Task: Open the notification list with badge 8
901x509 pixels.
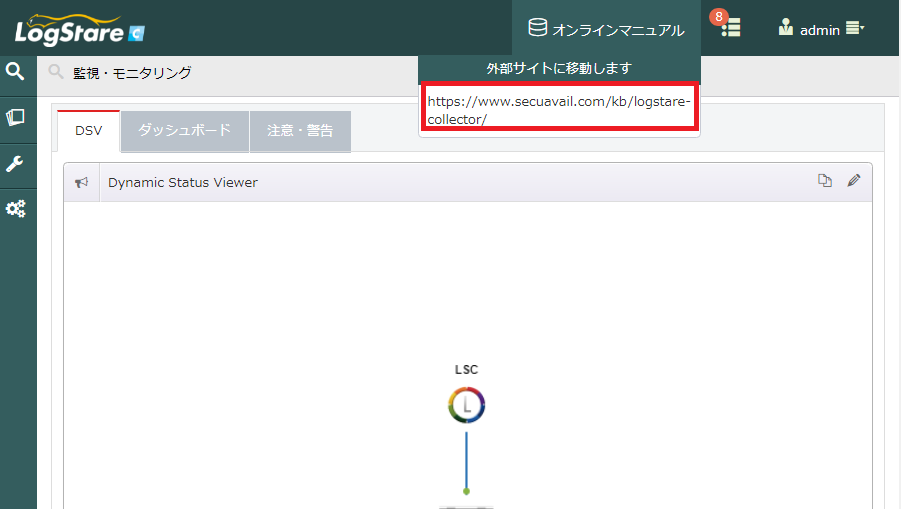Action: click(x=727, y=26)
